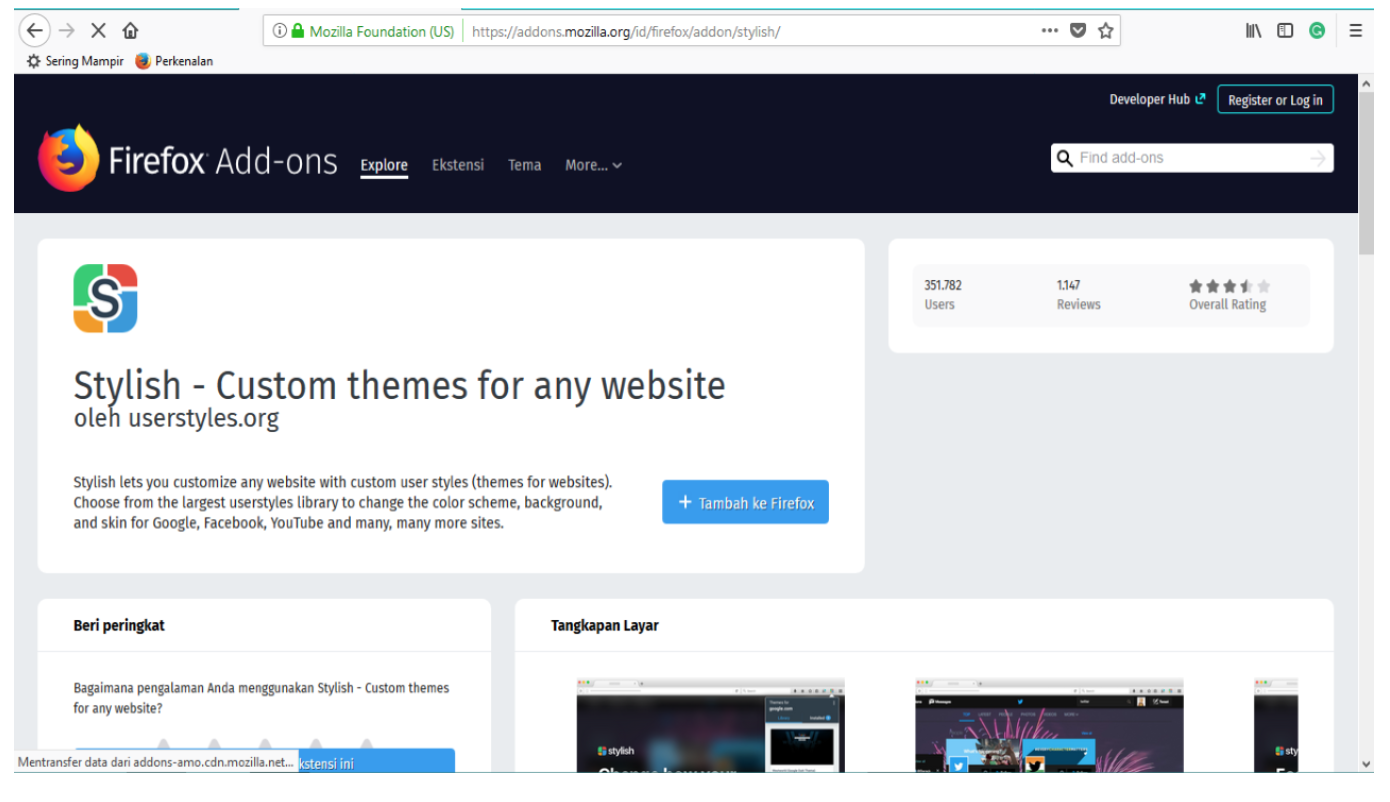Image resolution: width=1390 pixels, height=802 pixels.
Task: Expand the More... dropdown menu
Action: point(593,165)
